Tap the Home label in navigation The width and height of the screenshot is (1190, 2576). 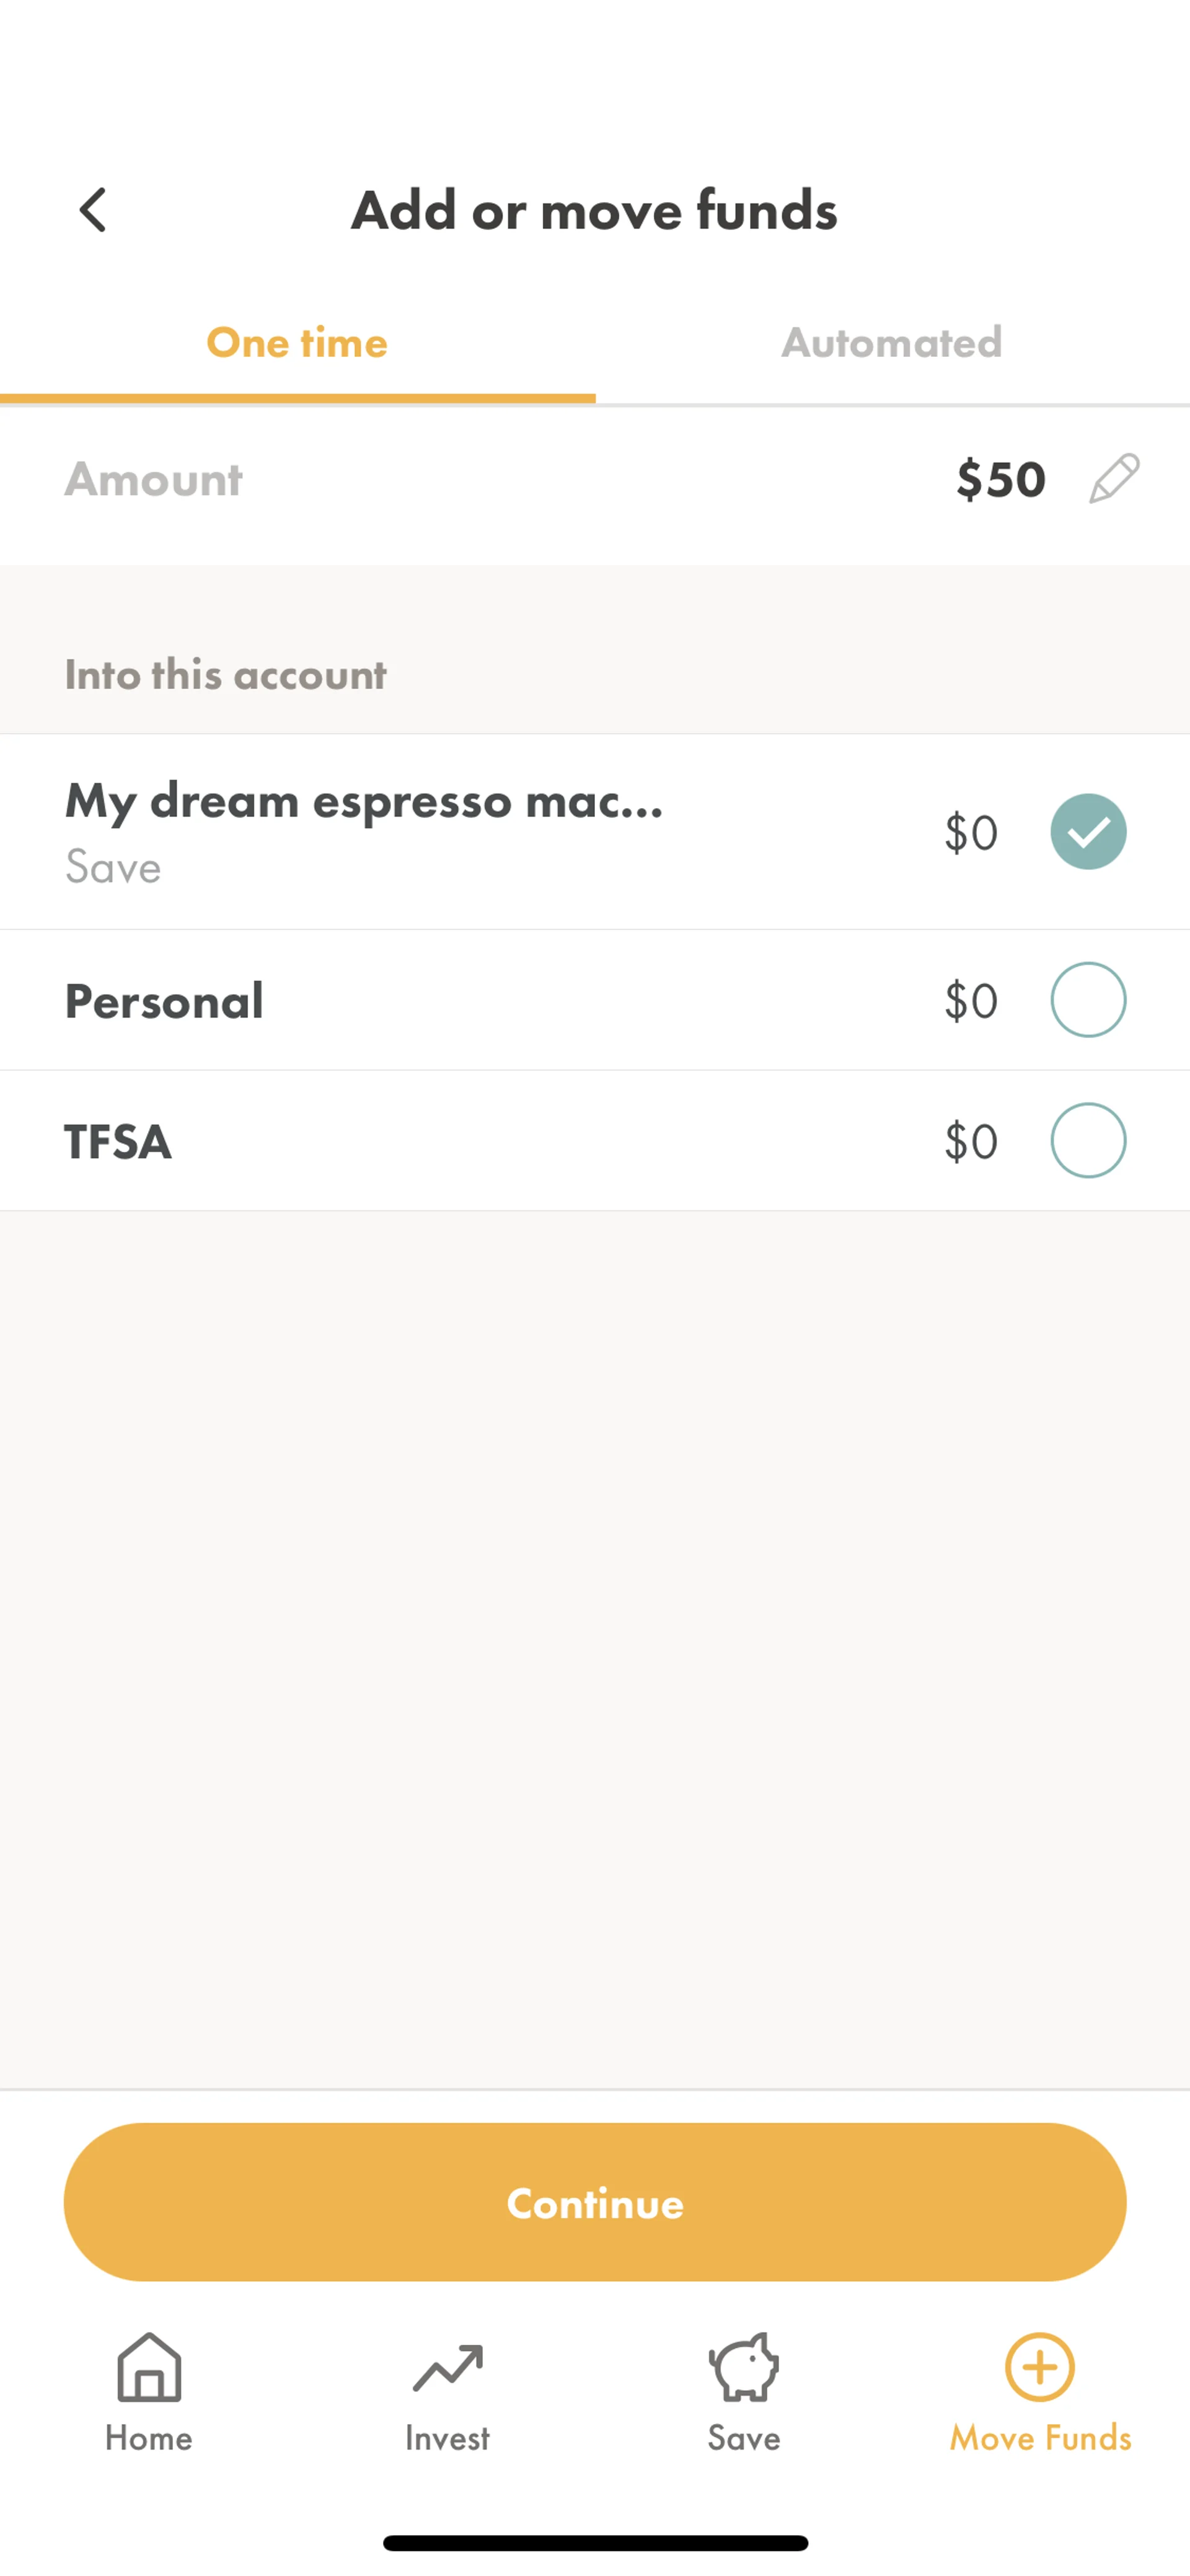(149, 2438)
